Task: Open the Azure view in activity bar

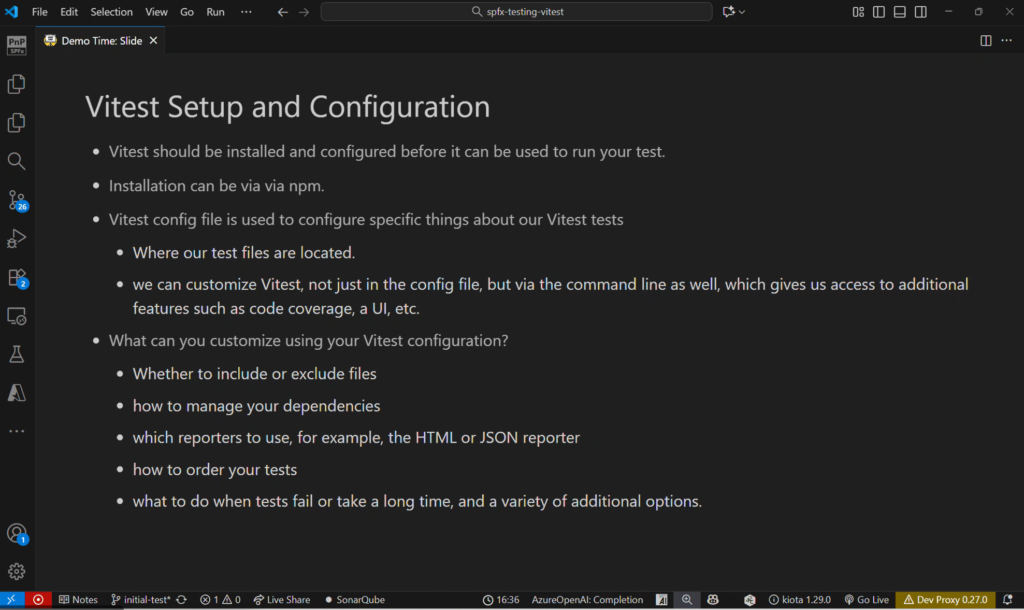Action: 17,392
